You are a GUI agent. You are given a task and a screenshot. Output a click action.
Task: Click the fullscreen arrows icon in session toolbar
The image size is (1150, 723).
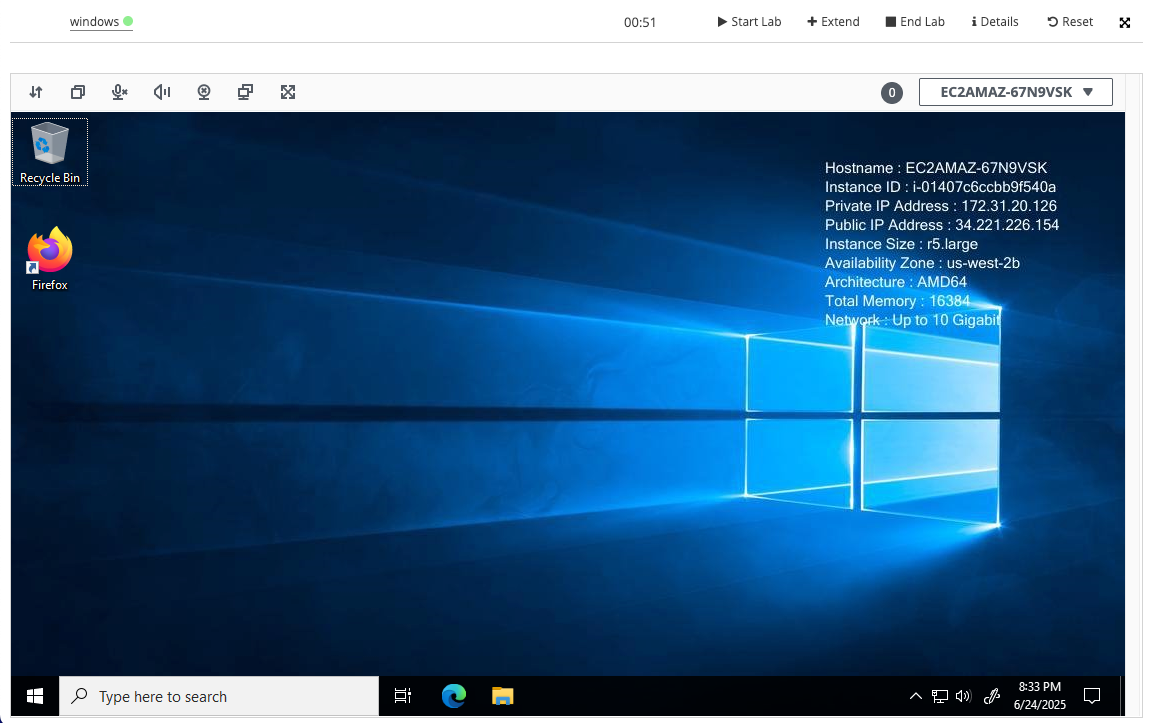pyautogui.click(x=288, y=92)
